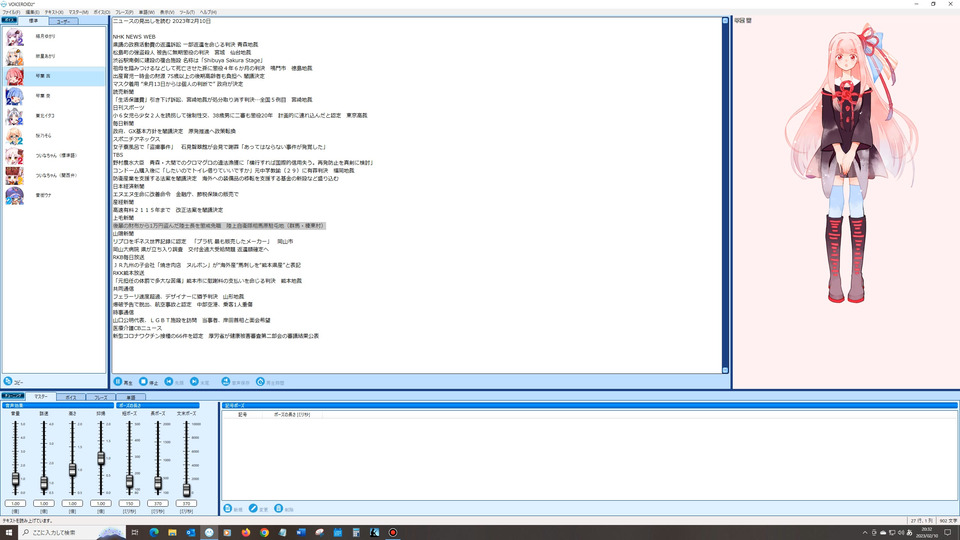960x540 pixels.
Task: Click the red record app icon in taskbar
Action: (392, 533)
